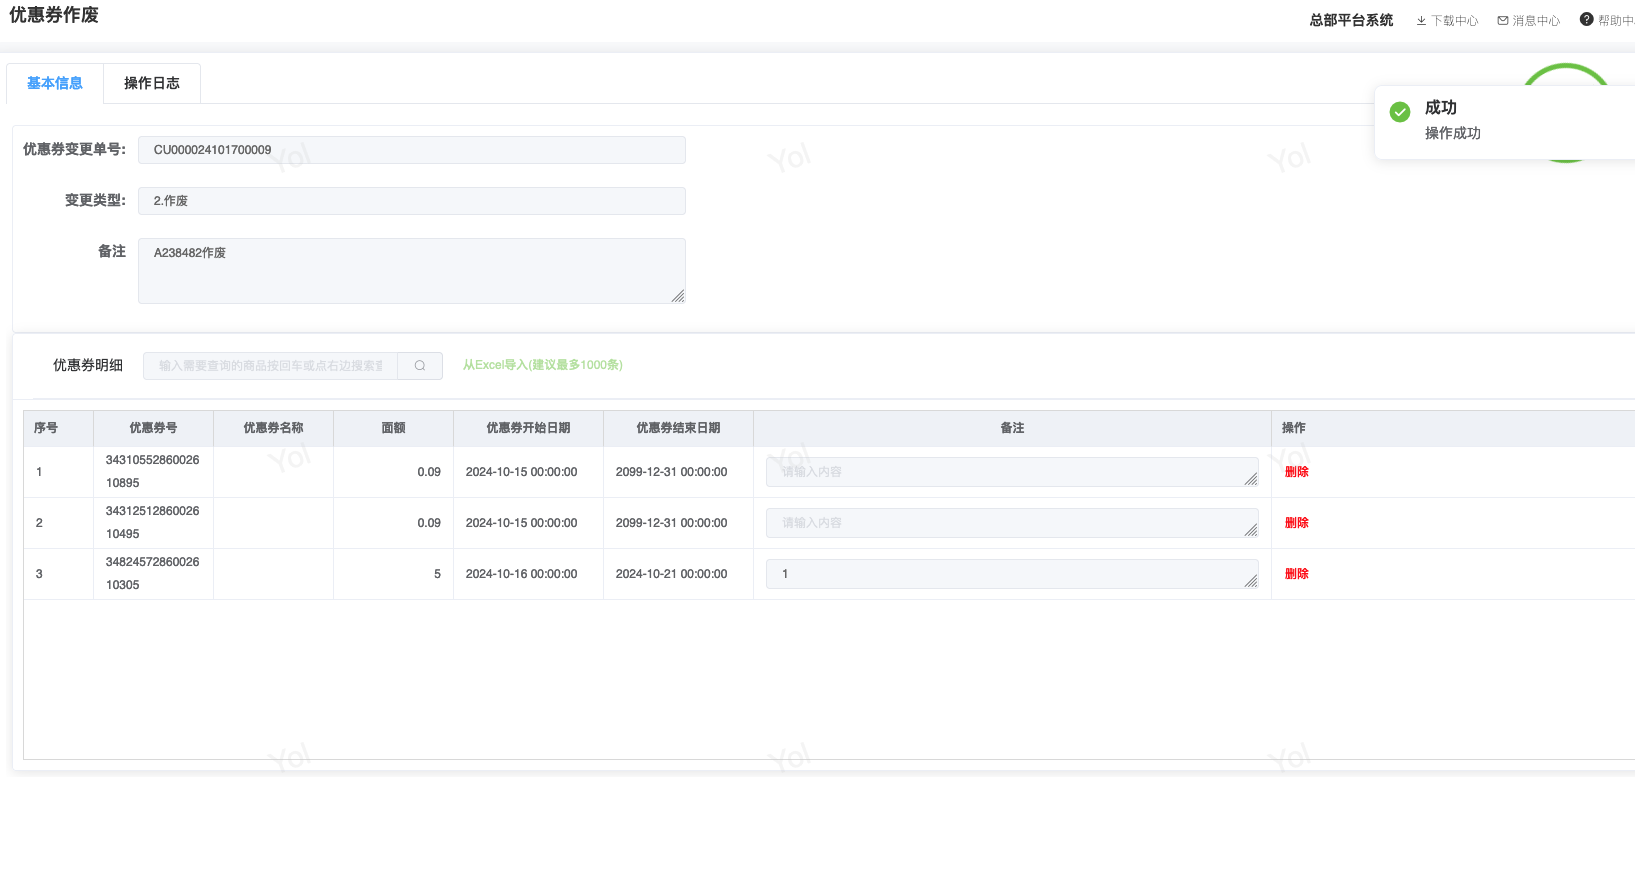Image resolution: width=1635 pixels, height=896 pixels.
Task: Click row 3 remark resize handle
Action: 1251,582
